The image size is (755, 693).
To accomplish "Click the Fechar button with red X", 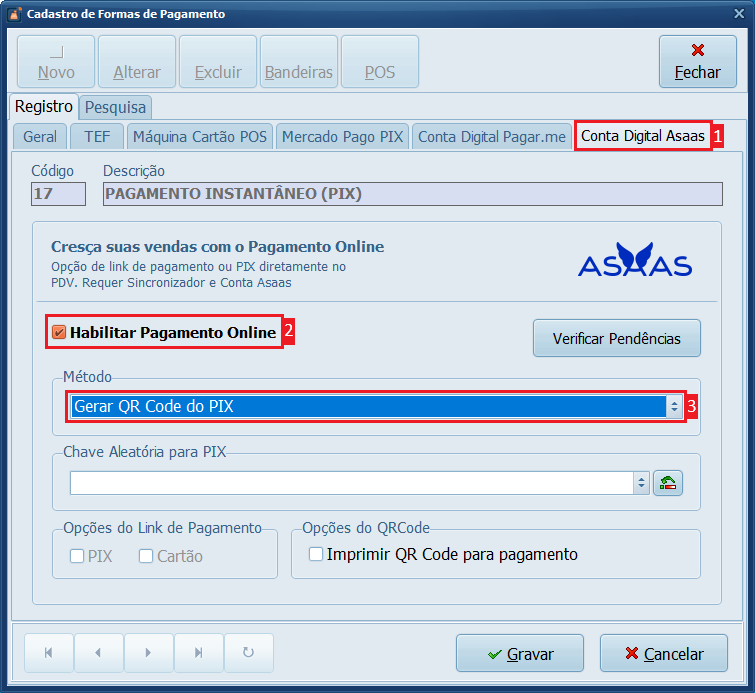I will coord(698,62).
